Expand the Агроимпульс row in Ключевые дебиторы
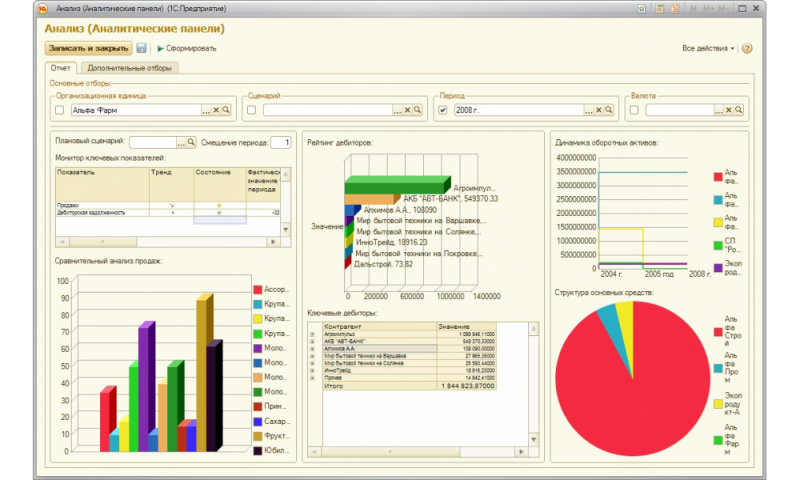Viewport: 800px width, 480px height. (313, 334)
